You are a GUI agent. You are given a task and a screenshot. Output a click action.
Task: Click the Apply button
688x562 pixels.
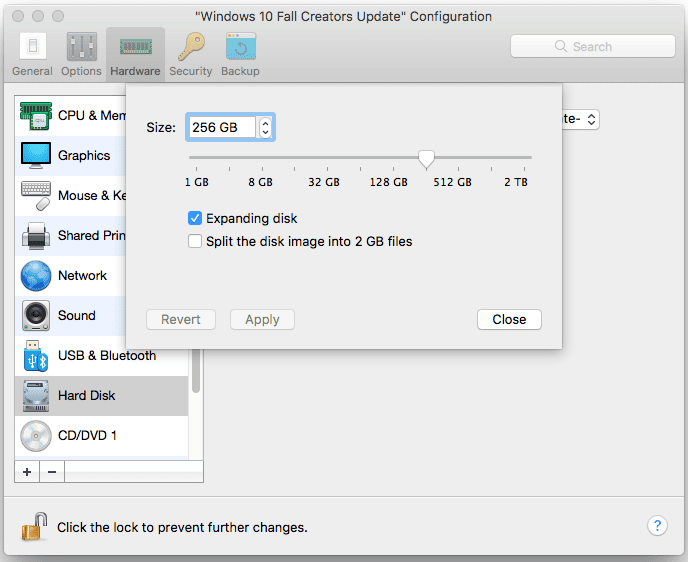(262, 319)
